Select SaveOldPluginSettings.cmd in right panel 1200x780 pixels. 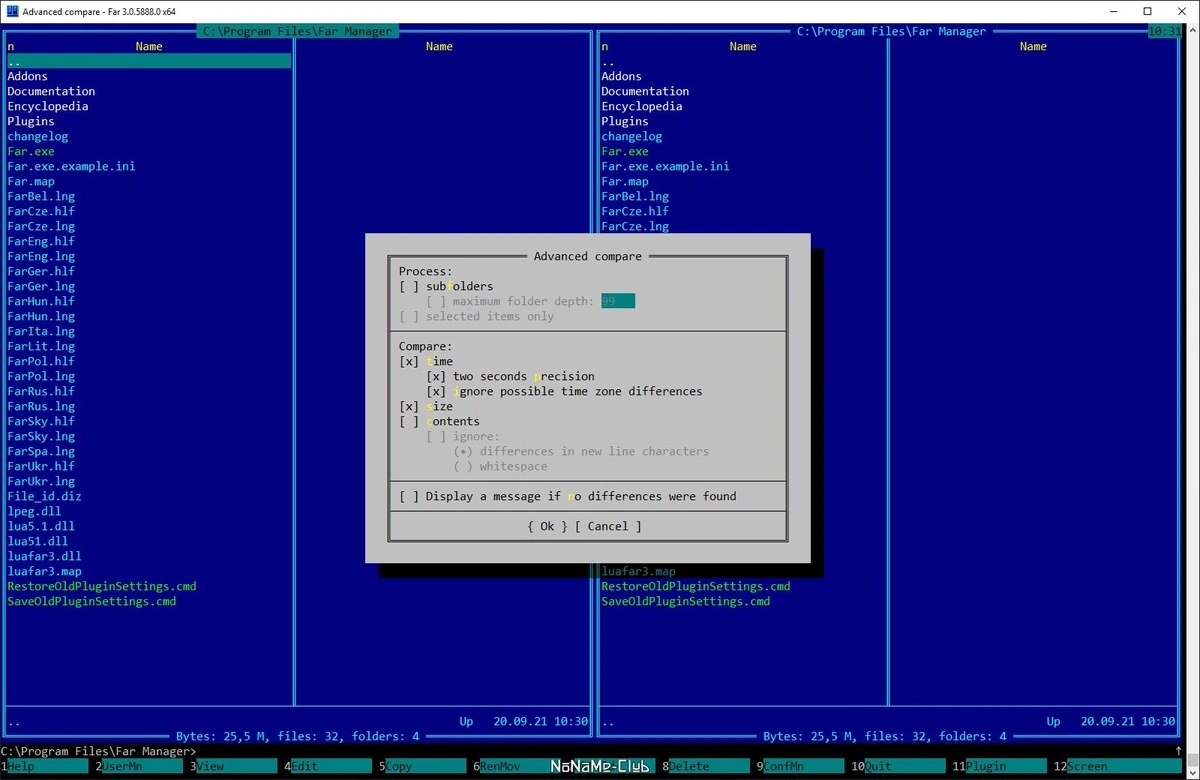(686, 601)
